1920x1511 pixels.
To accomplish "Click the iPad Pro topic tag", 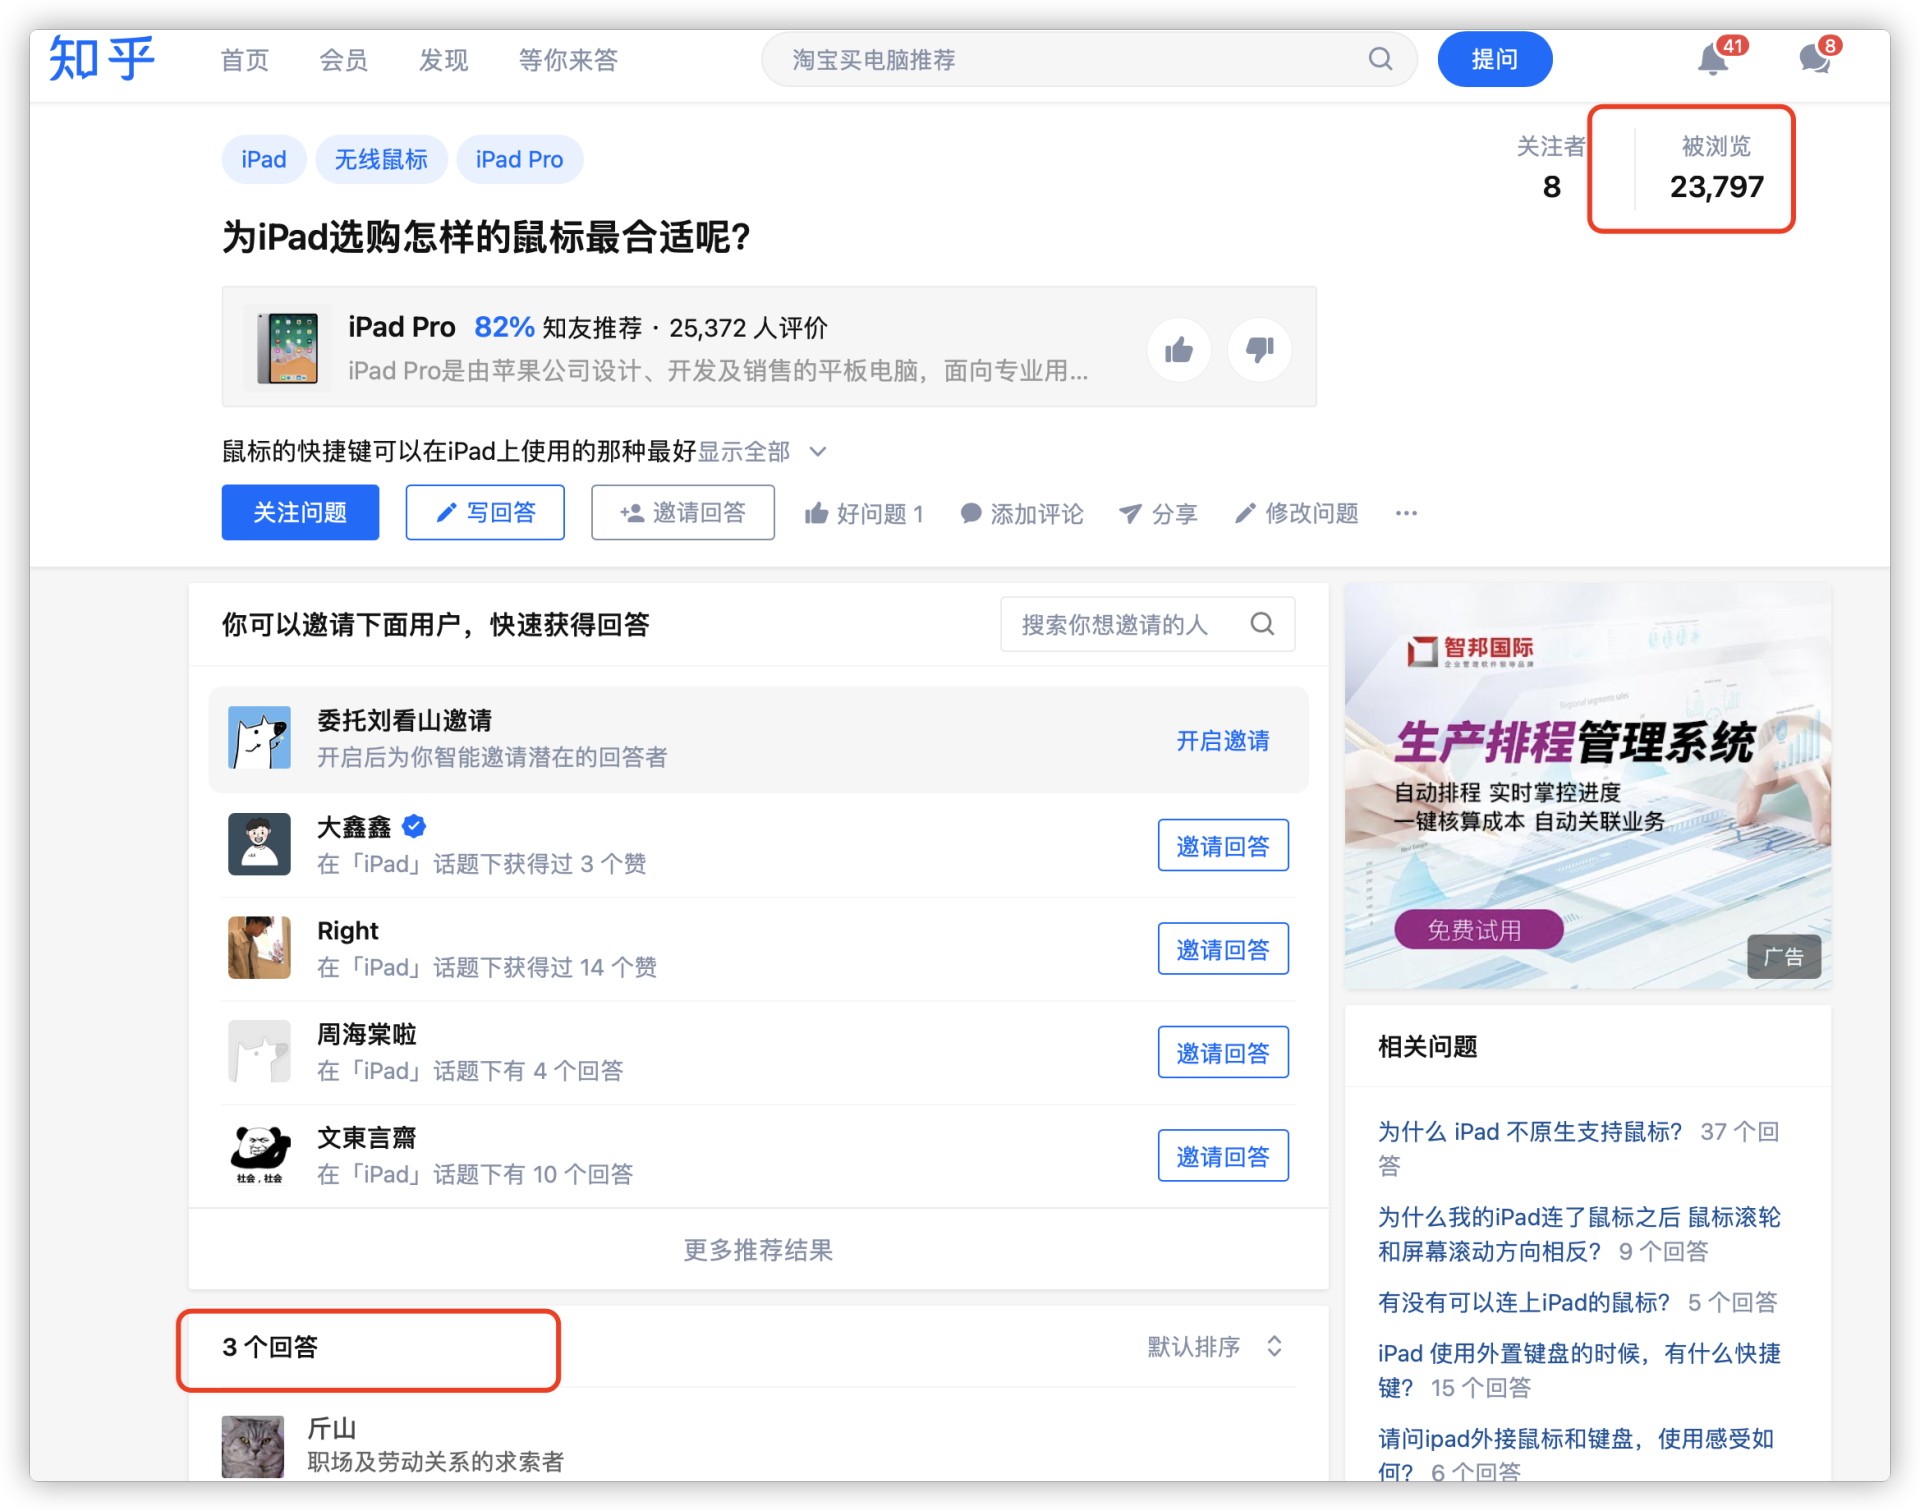I will click(x=519, y=159).
